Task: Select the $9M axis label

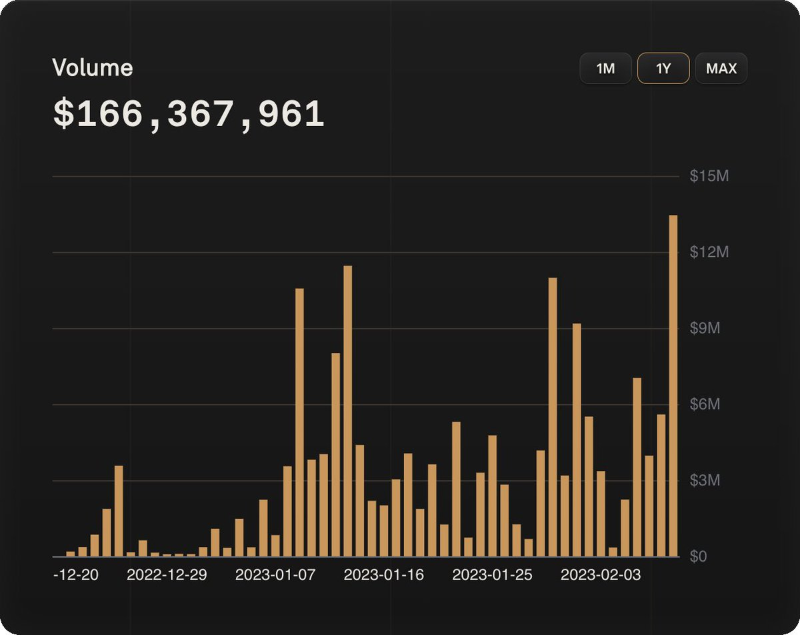Action: 707,329
